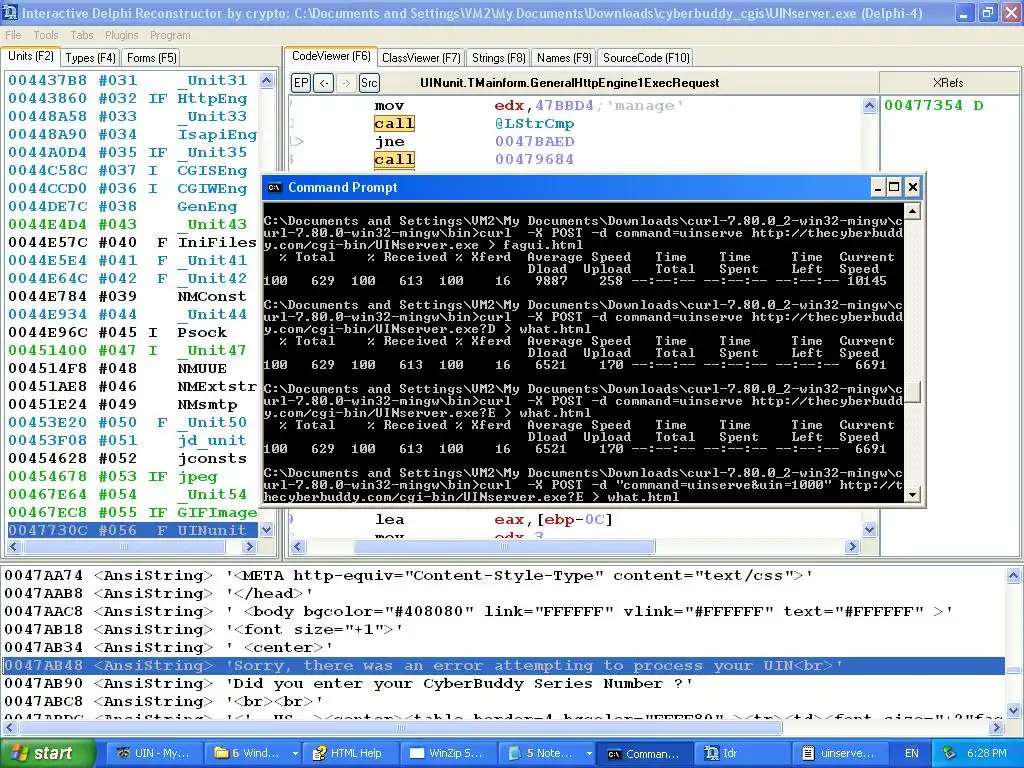Open the Program menu
Image resolution: width=1024 pixels, height=768 pixels.
pyautogui.click(x=170, y=35)
